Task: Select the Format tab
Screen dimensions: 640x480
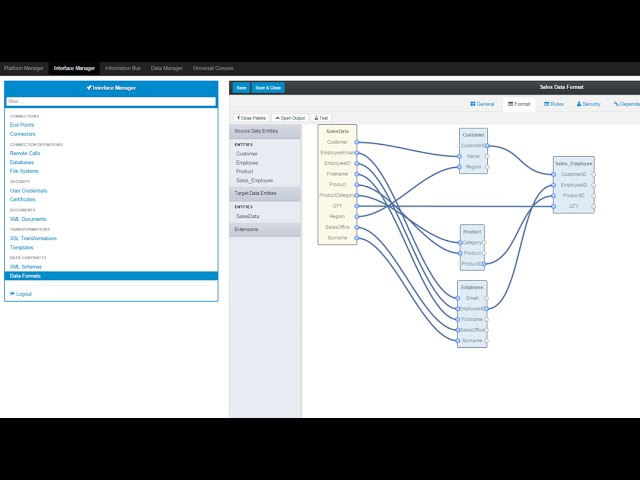Action: coord(519,104)
